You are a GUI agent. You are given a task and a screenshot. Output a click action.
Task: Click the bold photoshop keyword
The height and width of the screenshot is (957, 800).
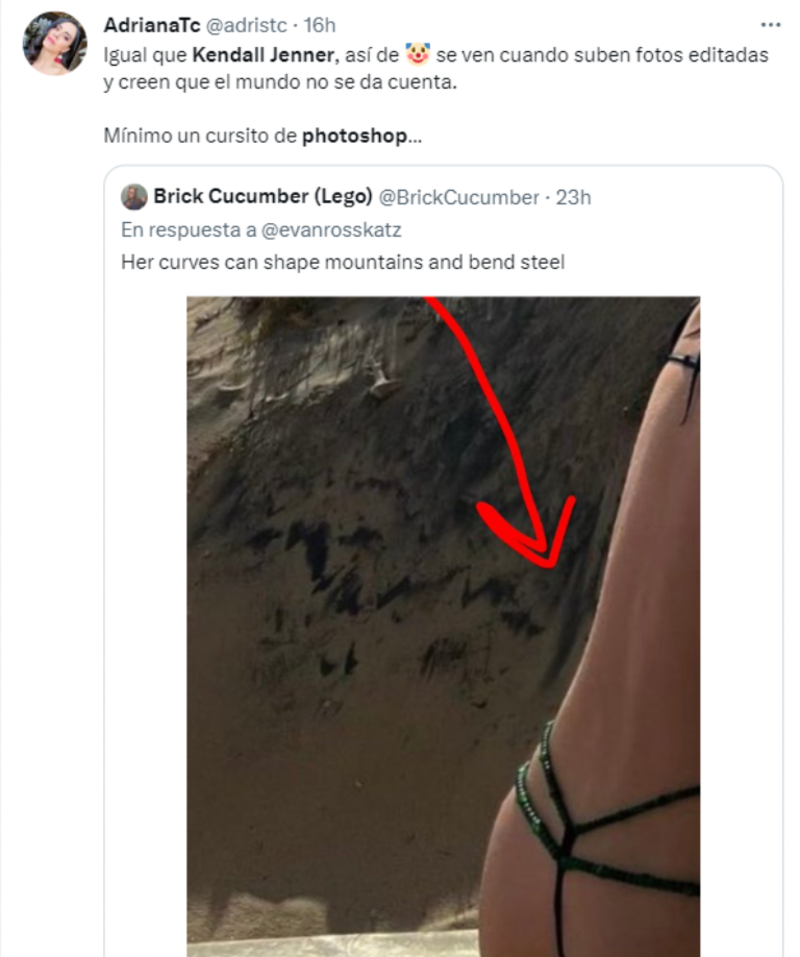pos(355,137)
